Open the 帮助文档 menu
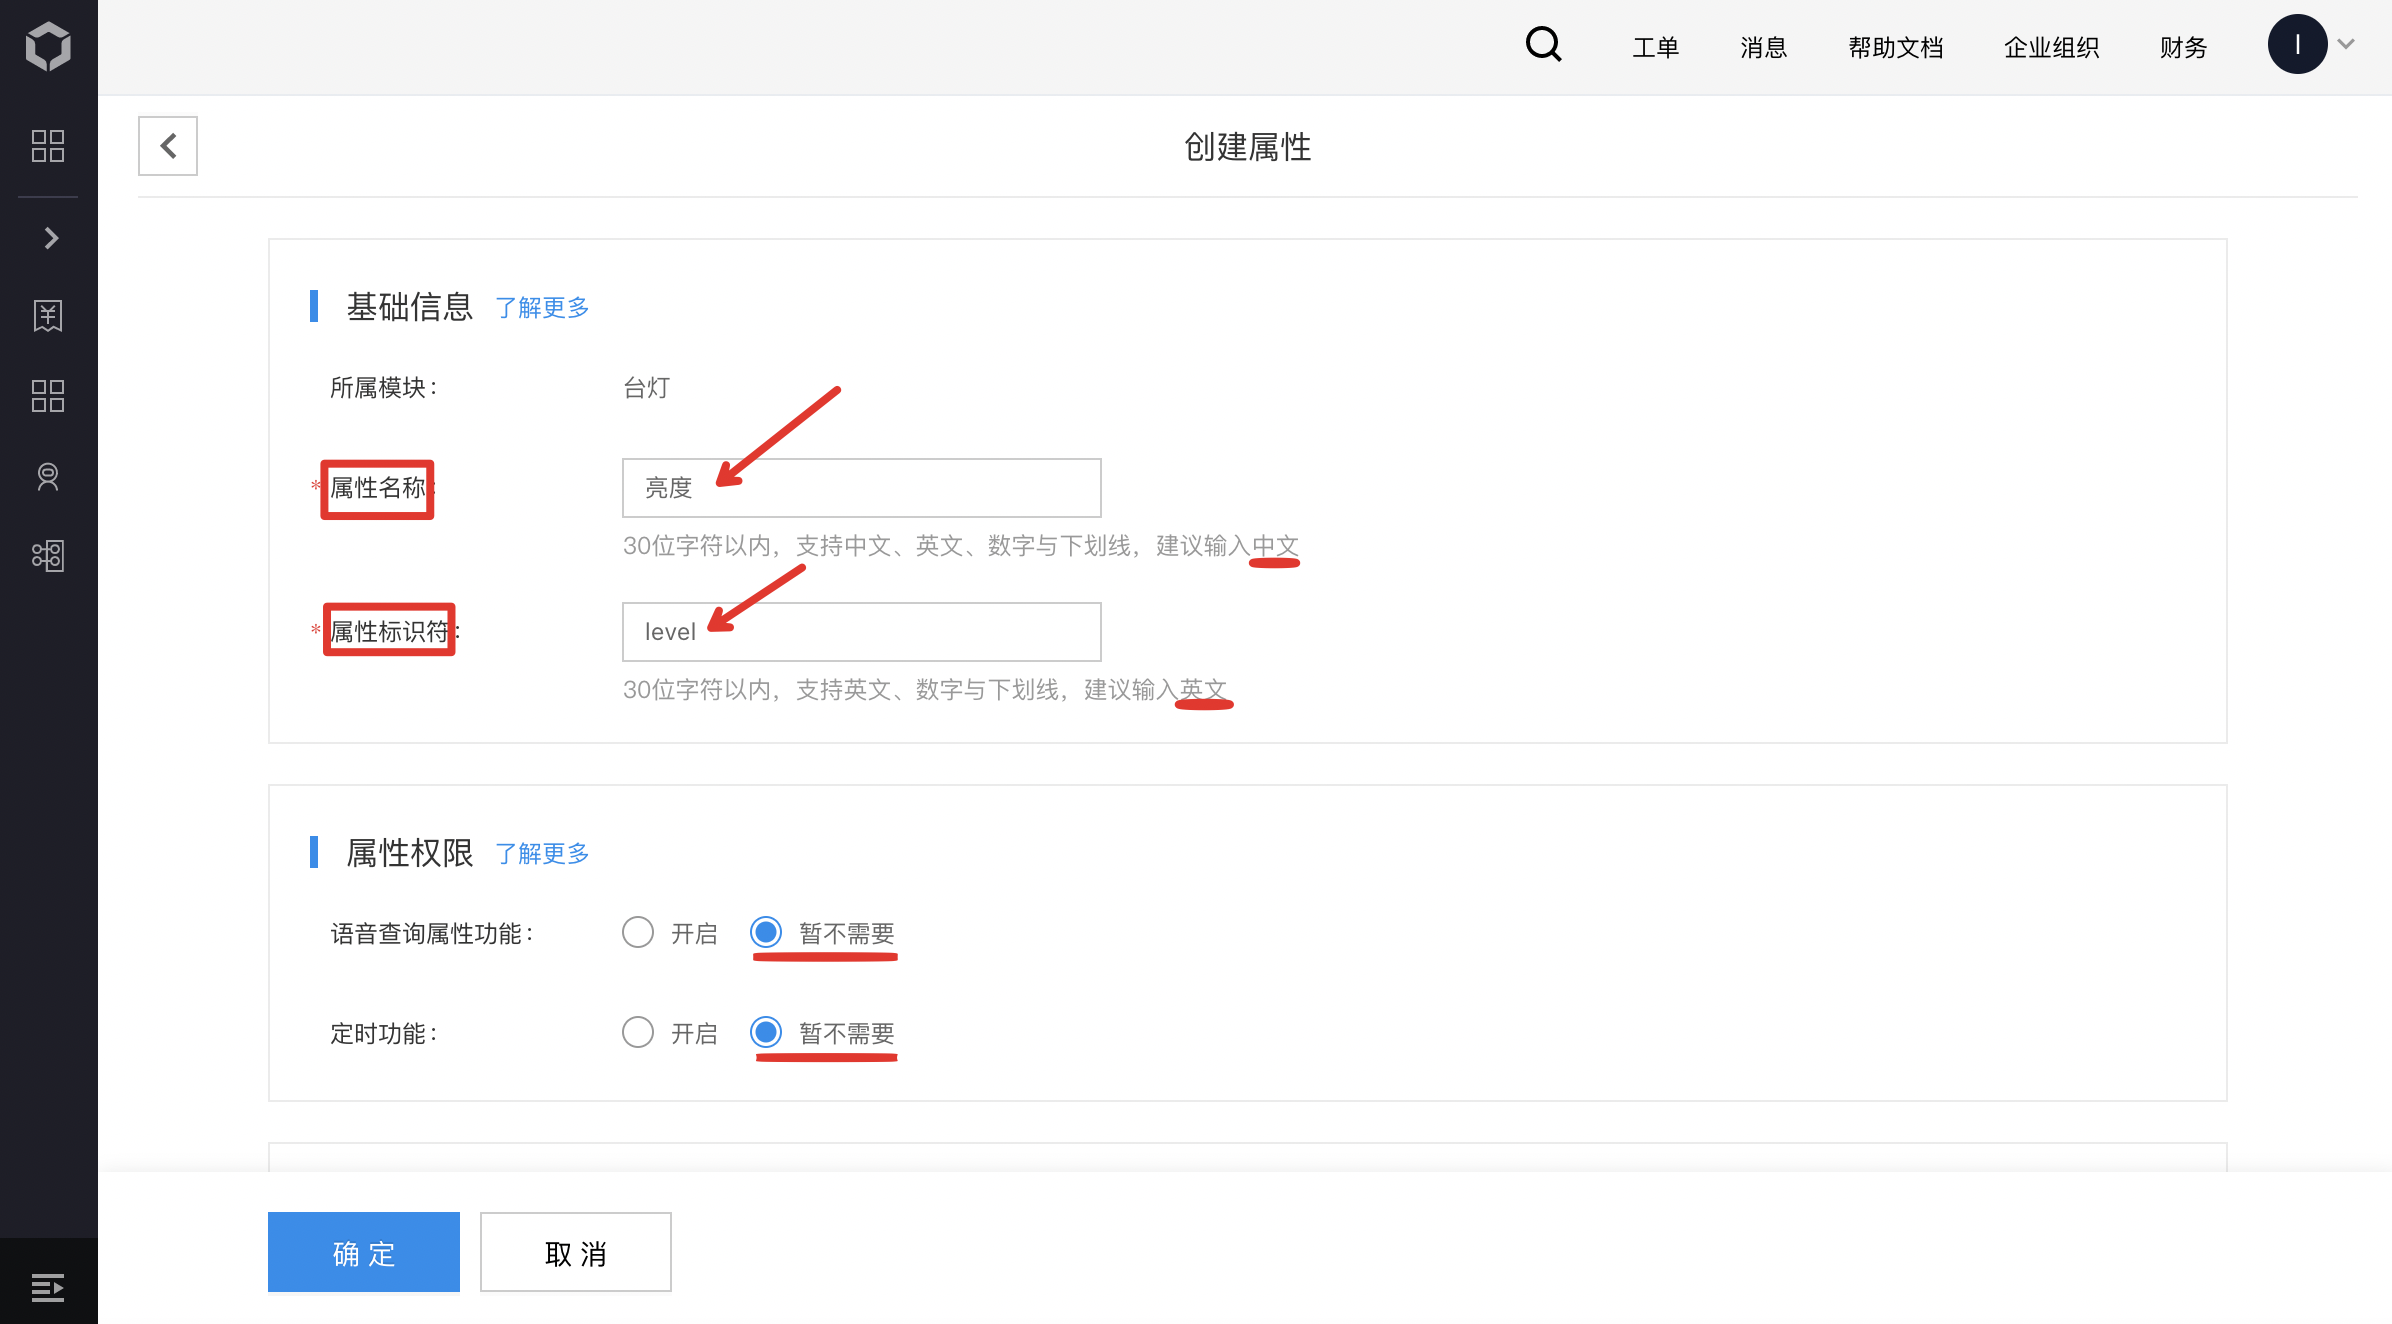Viewport: 2392px width, 1324px height. click(x=1896, y=47)
